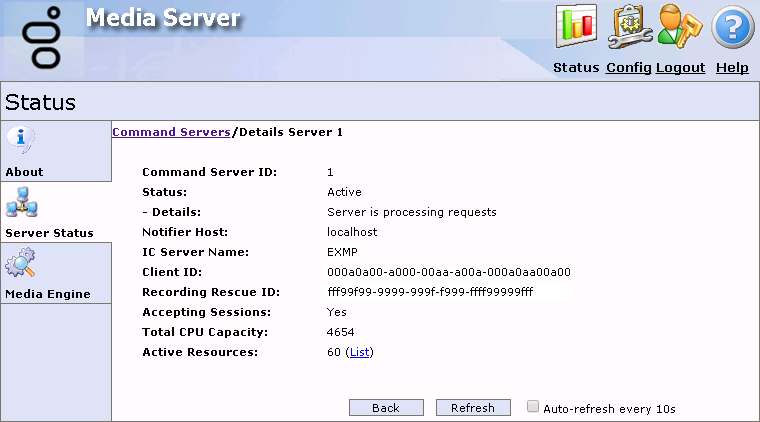
Task: Click the Help text link
Action: tap(732, 68)
